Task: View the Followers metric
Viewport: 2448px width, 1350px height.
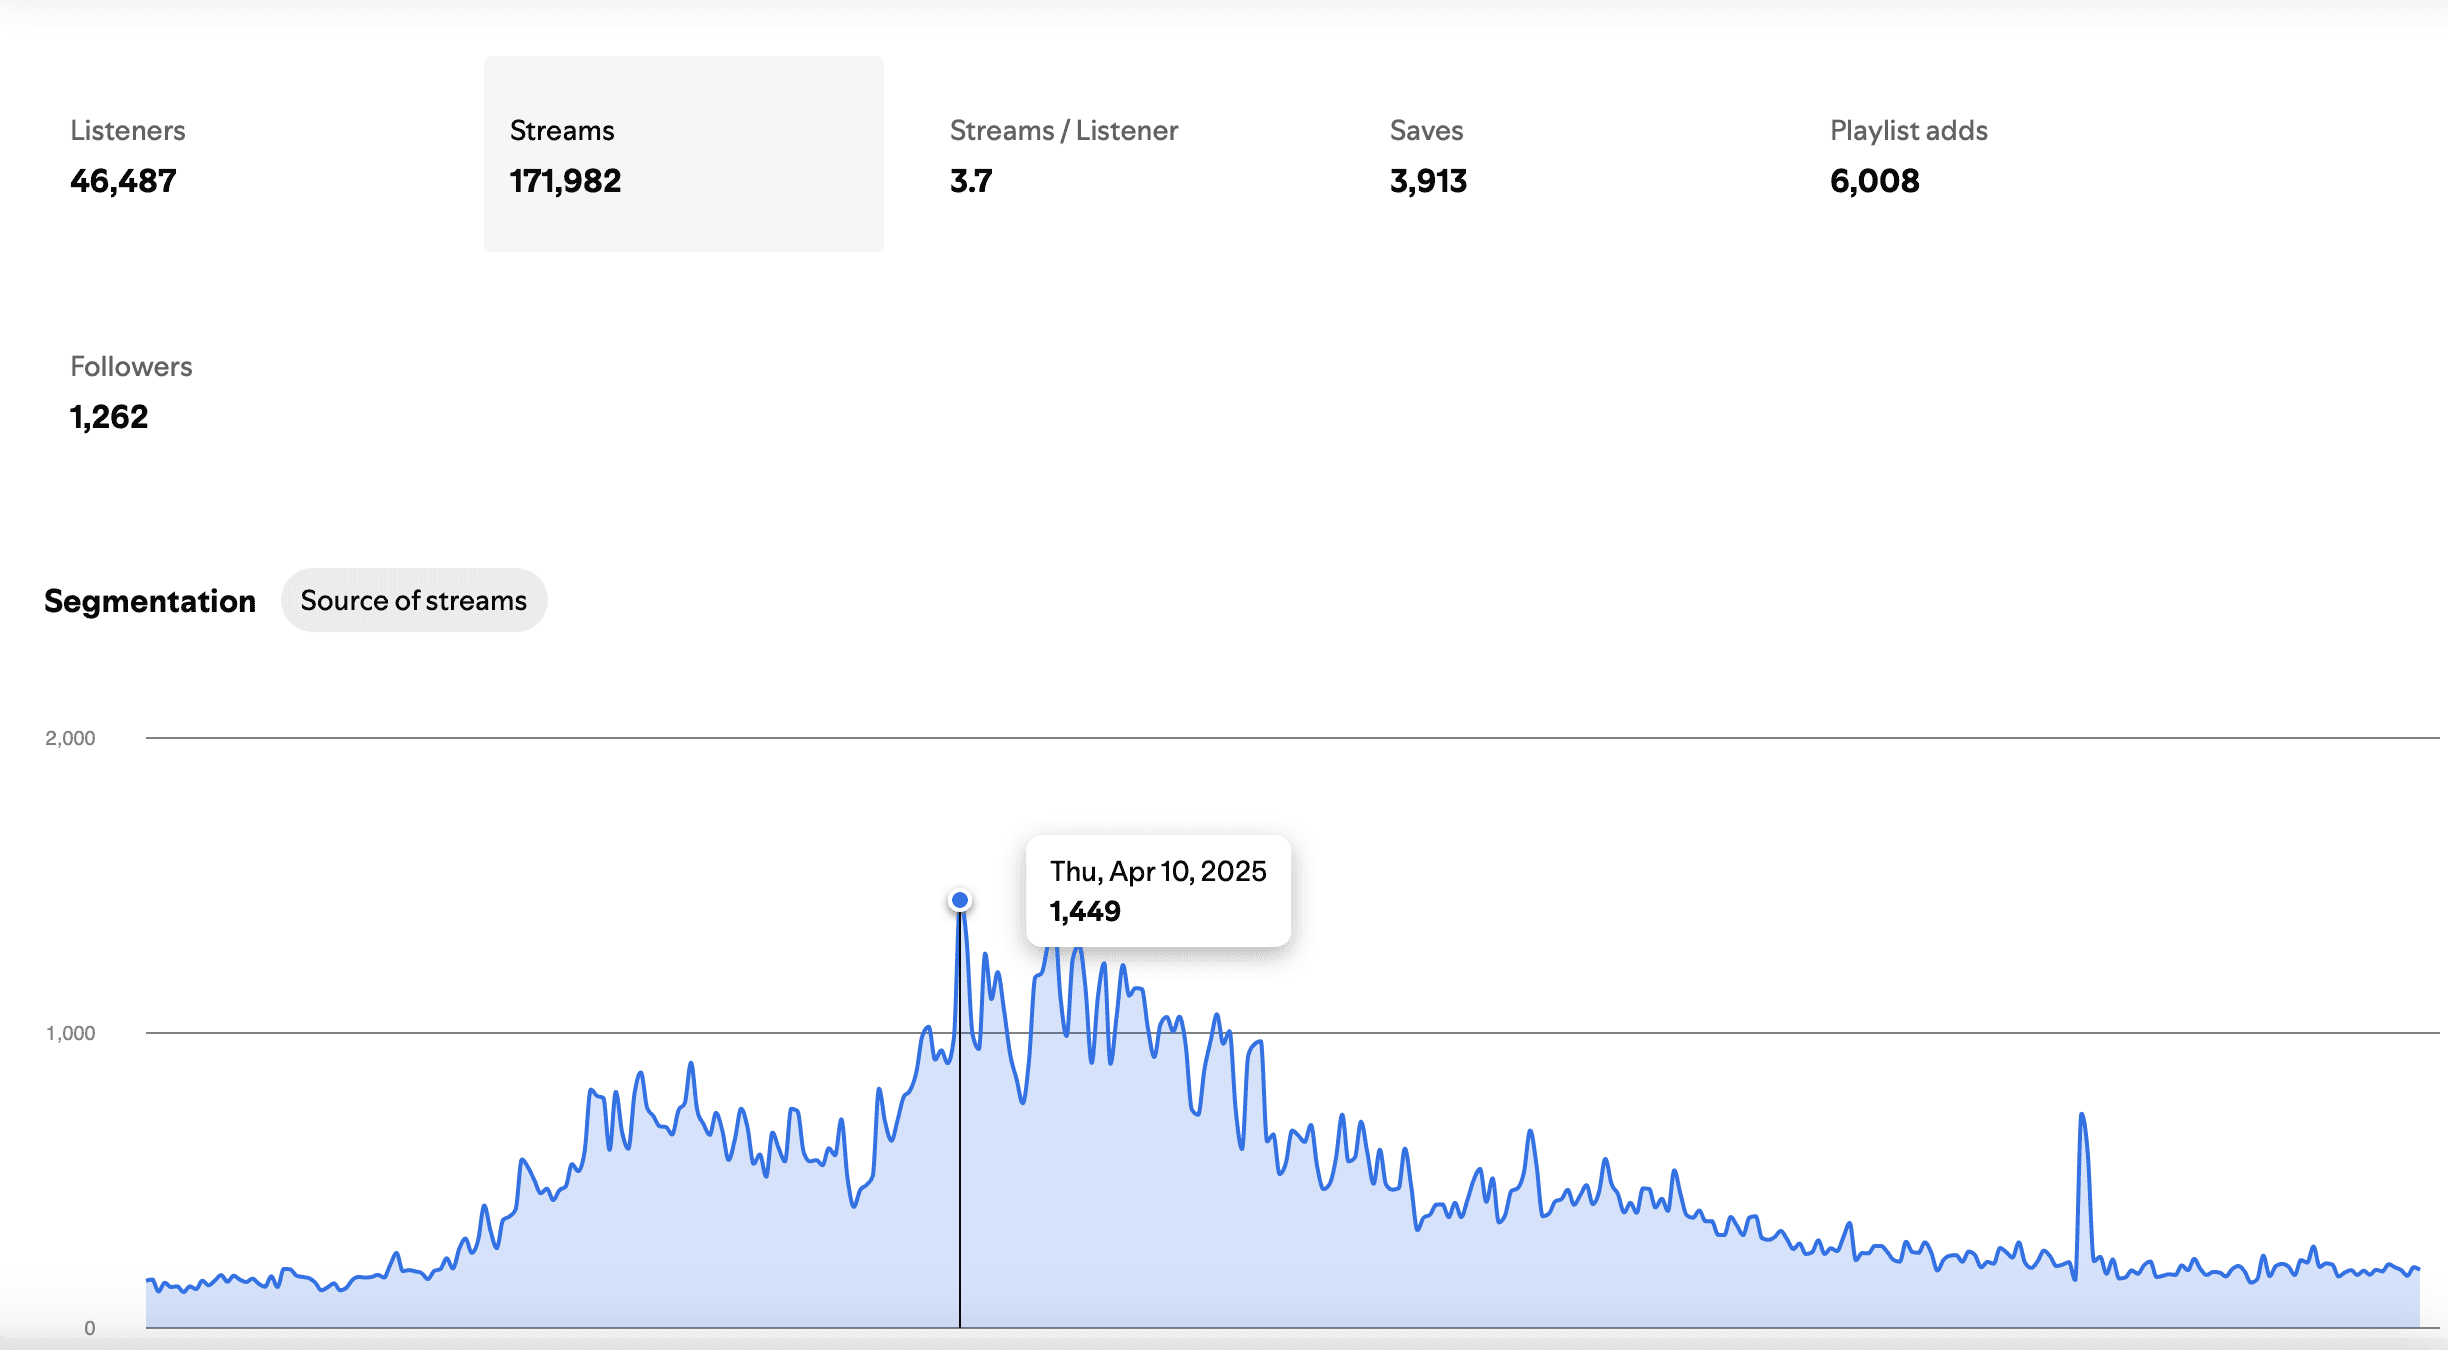Action: coord(131,367)
